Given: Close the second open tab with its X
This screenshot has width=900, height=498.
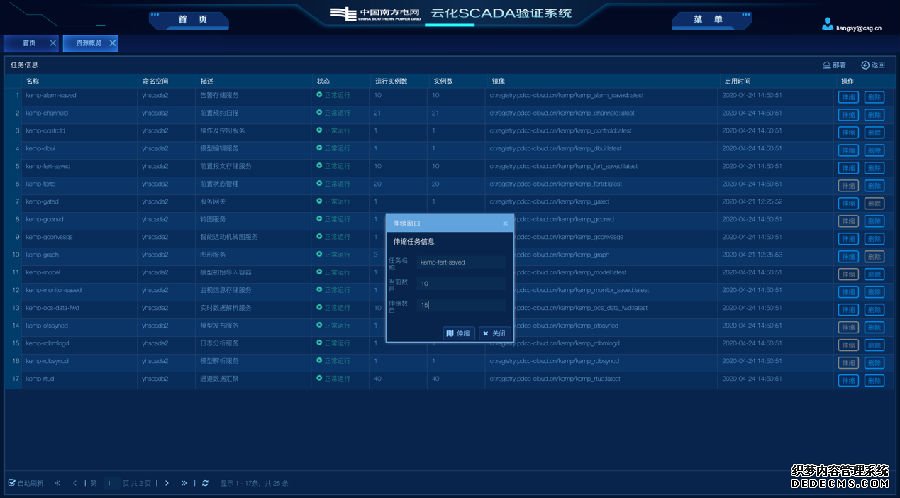Looking at the screenshot, I should click(x=112, y=43).
